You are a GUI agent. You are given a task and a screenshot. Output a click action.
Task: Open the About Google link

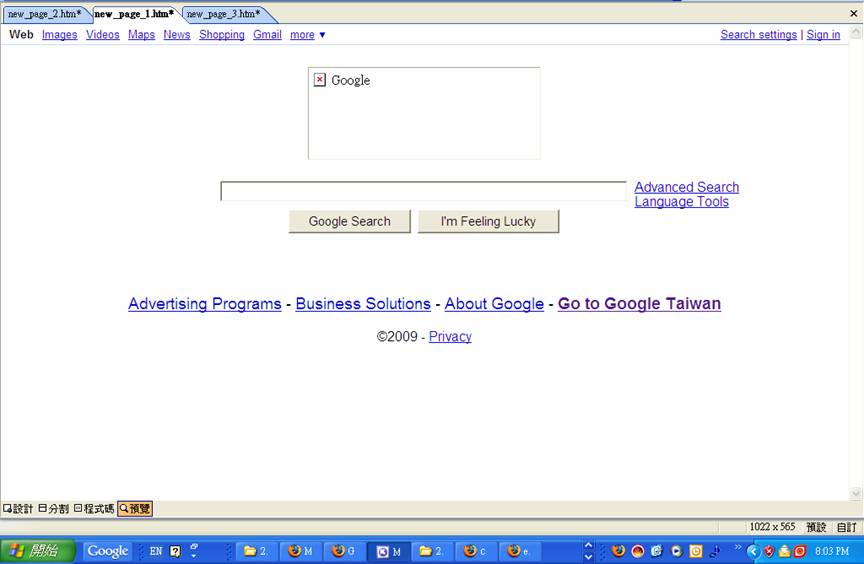[x=494, y=304]
